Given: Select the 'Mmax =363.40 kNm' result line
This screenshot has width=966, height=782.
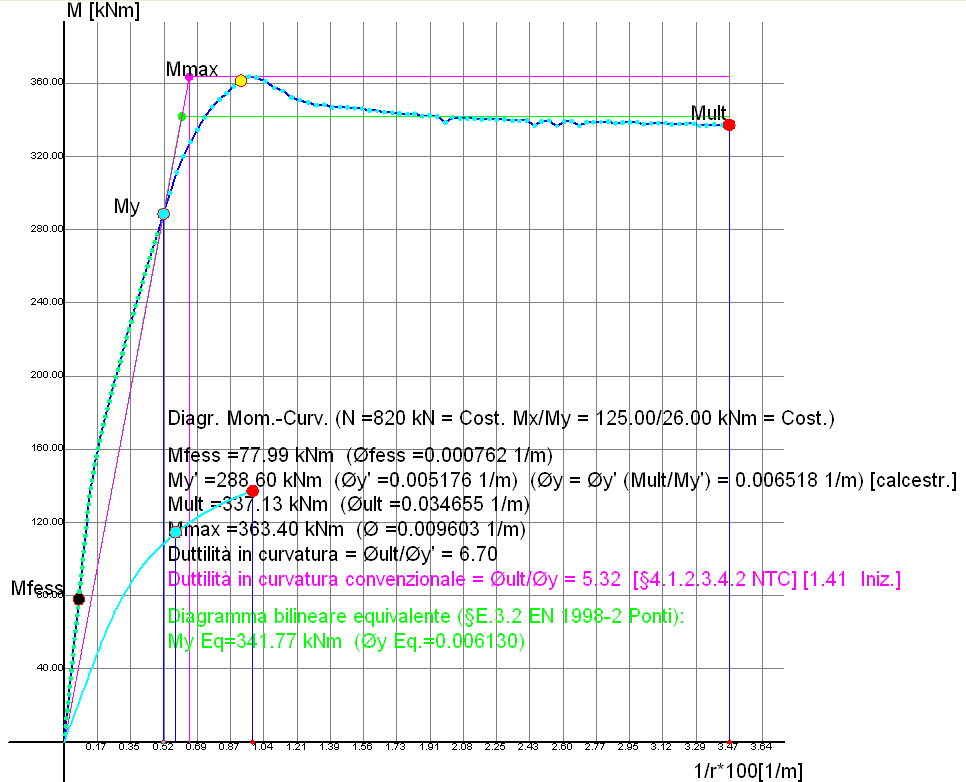Looking at the screenshot, I should 347,529.
